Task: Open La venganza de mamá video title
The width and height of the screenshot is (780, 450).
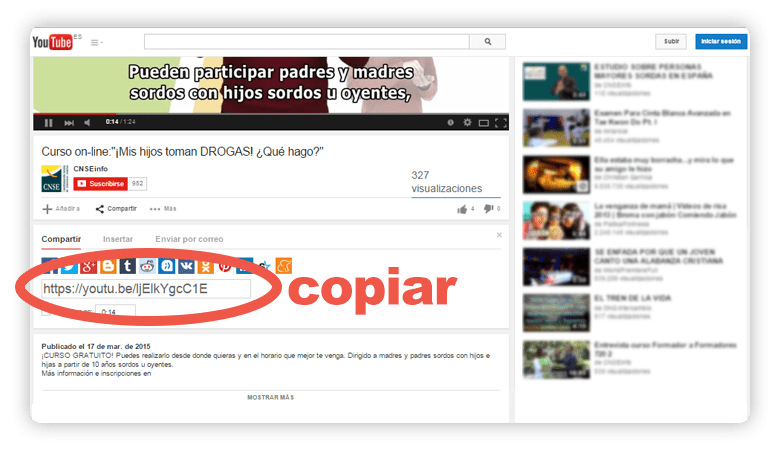Action: [x=665, y=210]
